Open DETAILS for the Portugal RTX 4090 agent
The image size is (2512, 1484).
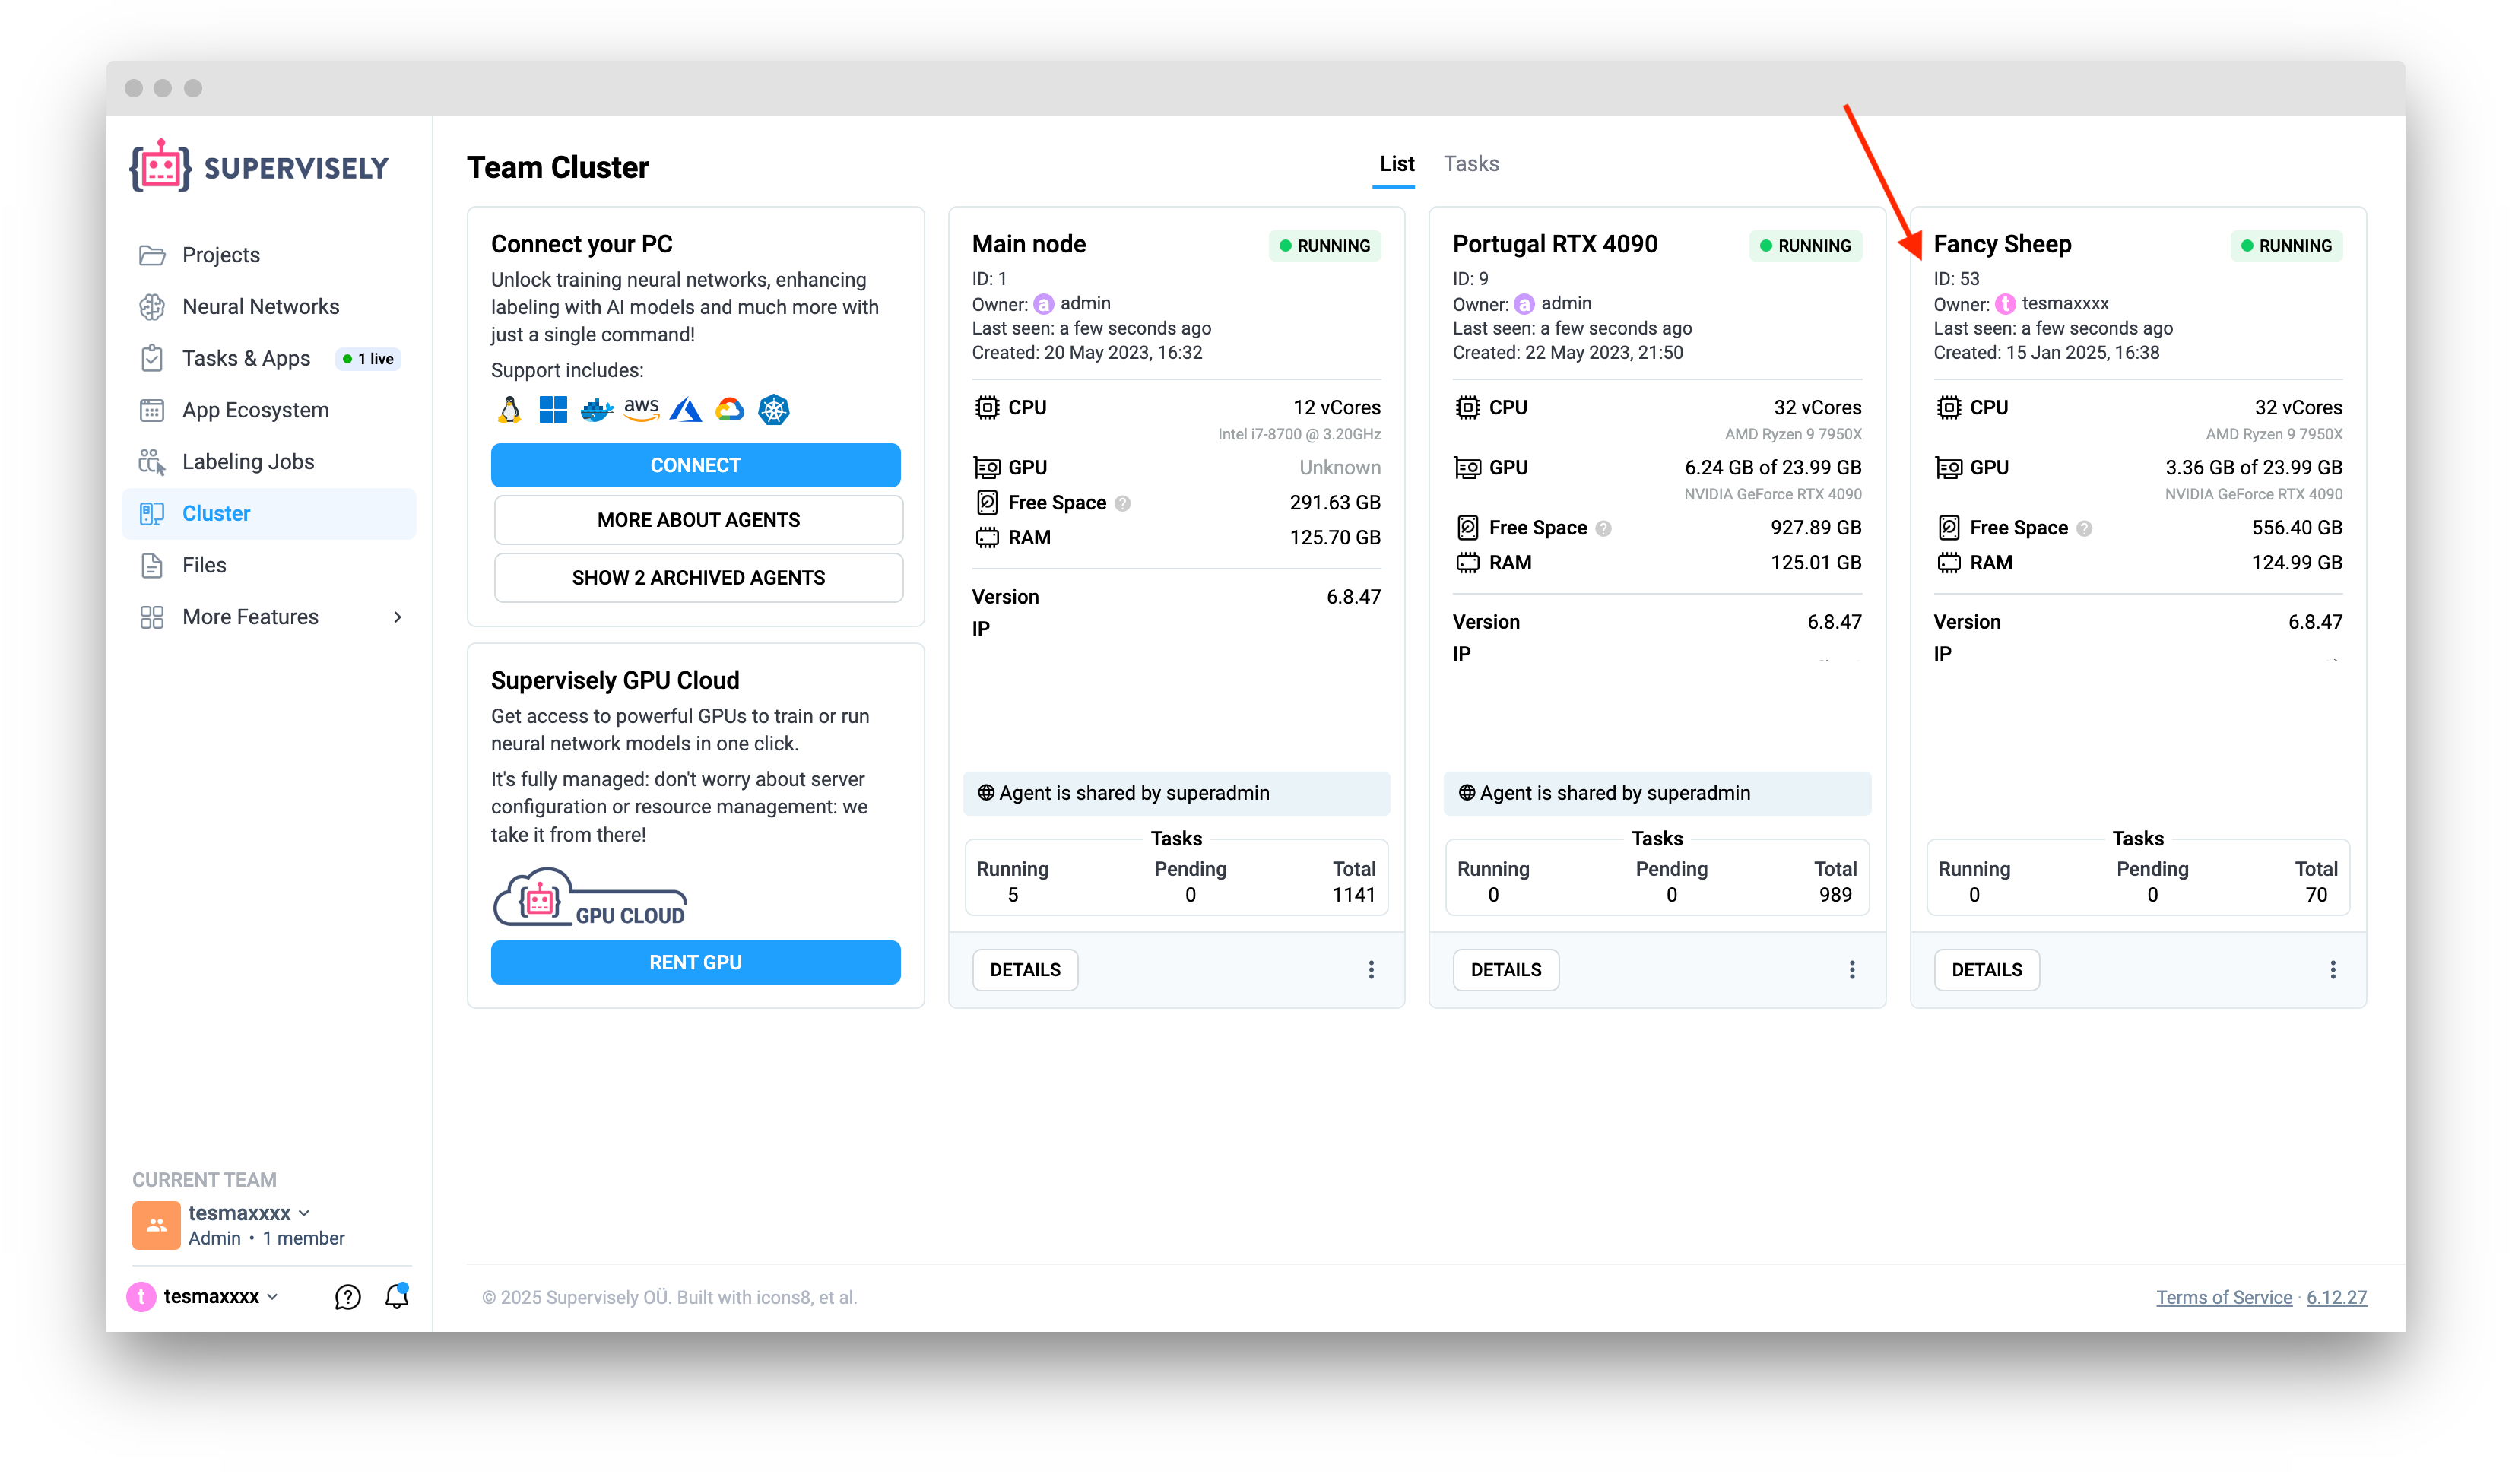1506,969
